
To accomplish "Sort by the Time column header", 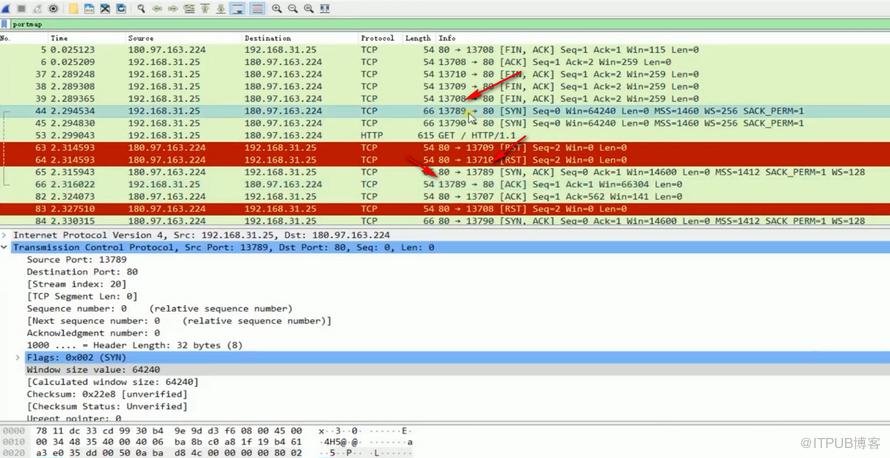I will click(59, 38).
